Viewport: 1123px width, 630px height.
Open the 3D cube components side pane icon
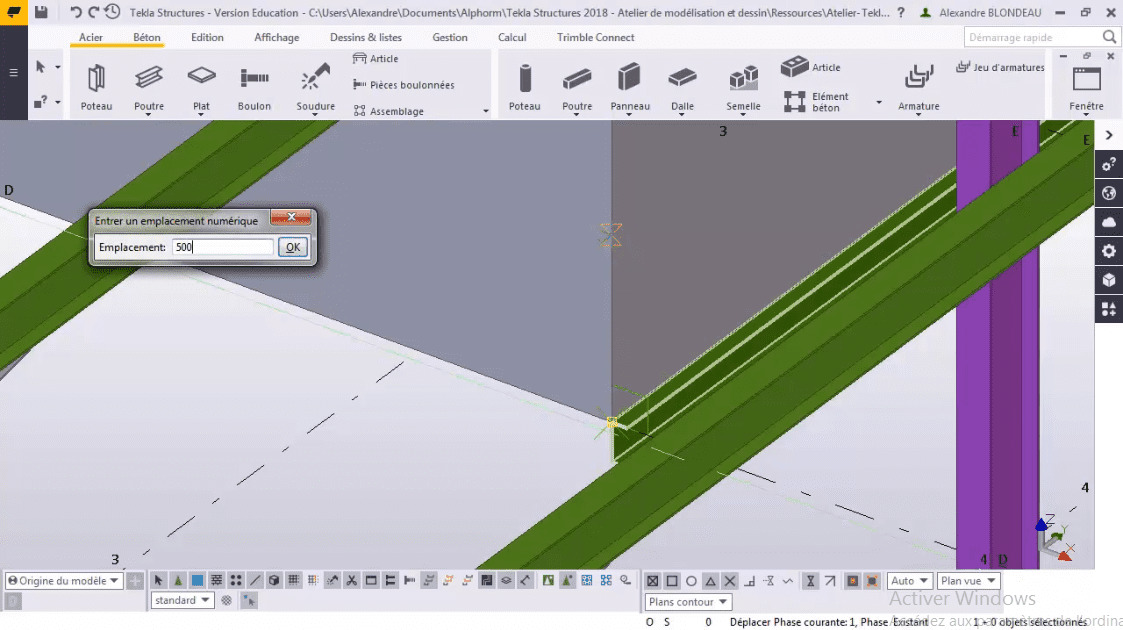pos(1109,280)
